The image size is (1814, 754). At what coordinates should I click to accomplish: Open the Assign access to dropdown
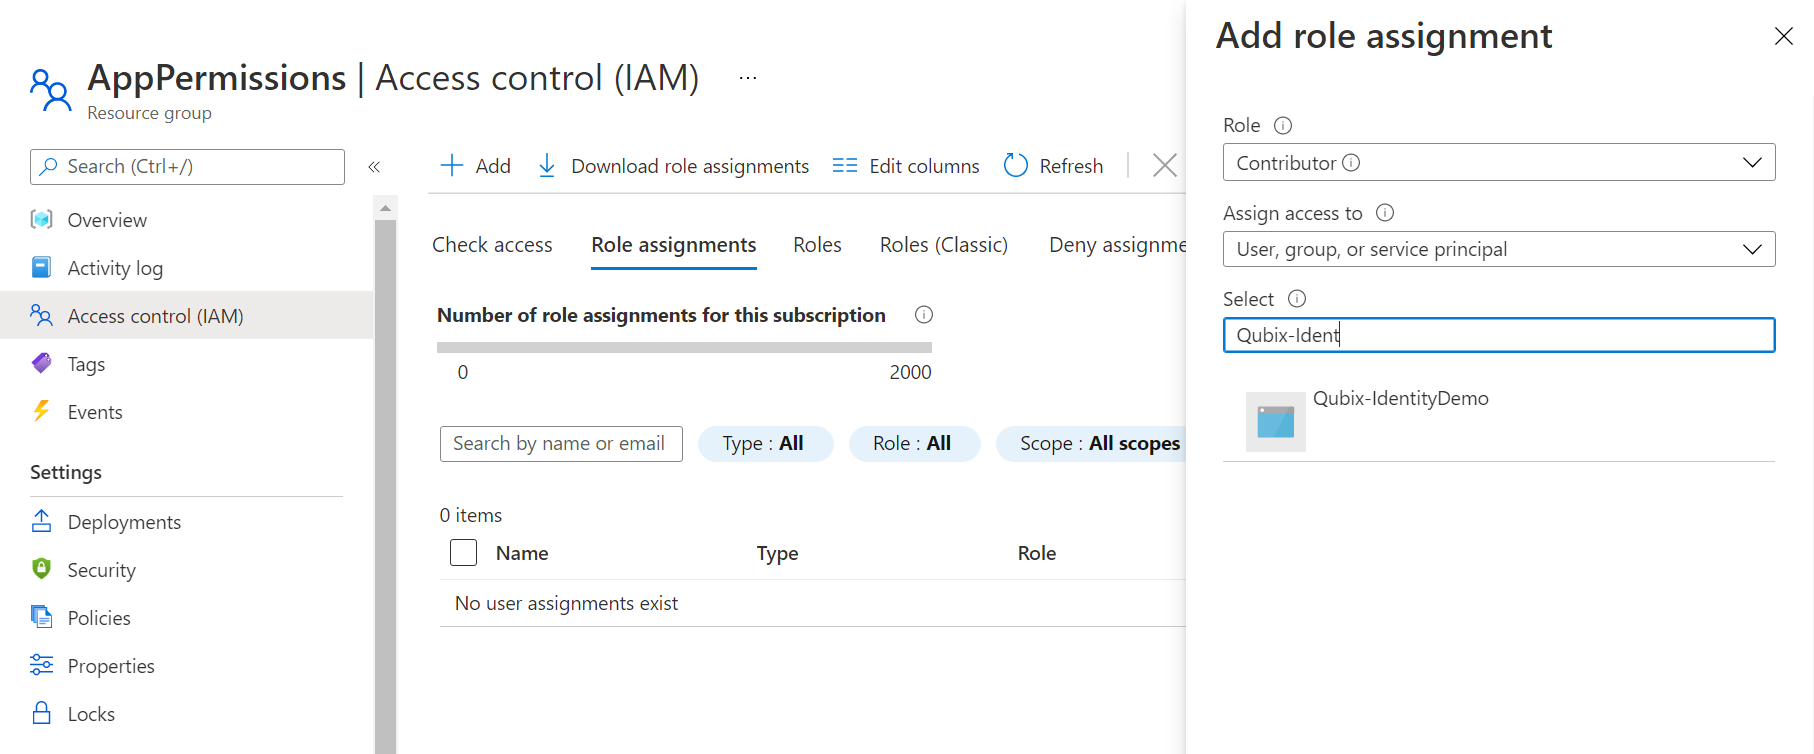point(1499,249)
